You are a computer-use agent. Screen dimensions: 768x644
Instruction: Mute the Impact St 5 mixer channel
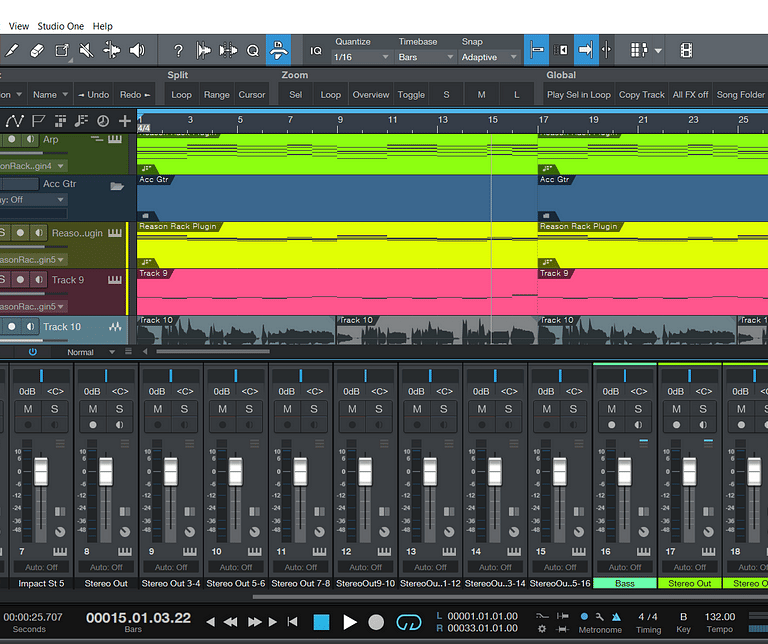click(28, 409)
